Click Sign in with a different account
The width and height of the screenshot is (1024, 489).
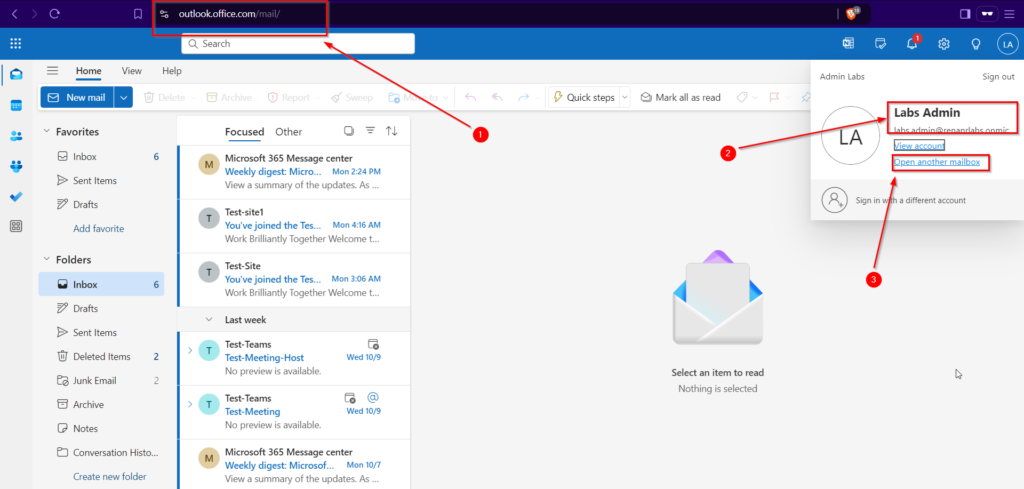coord(910,200)
